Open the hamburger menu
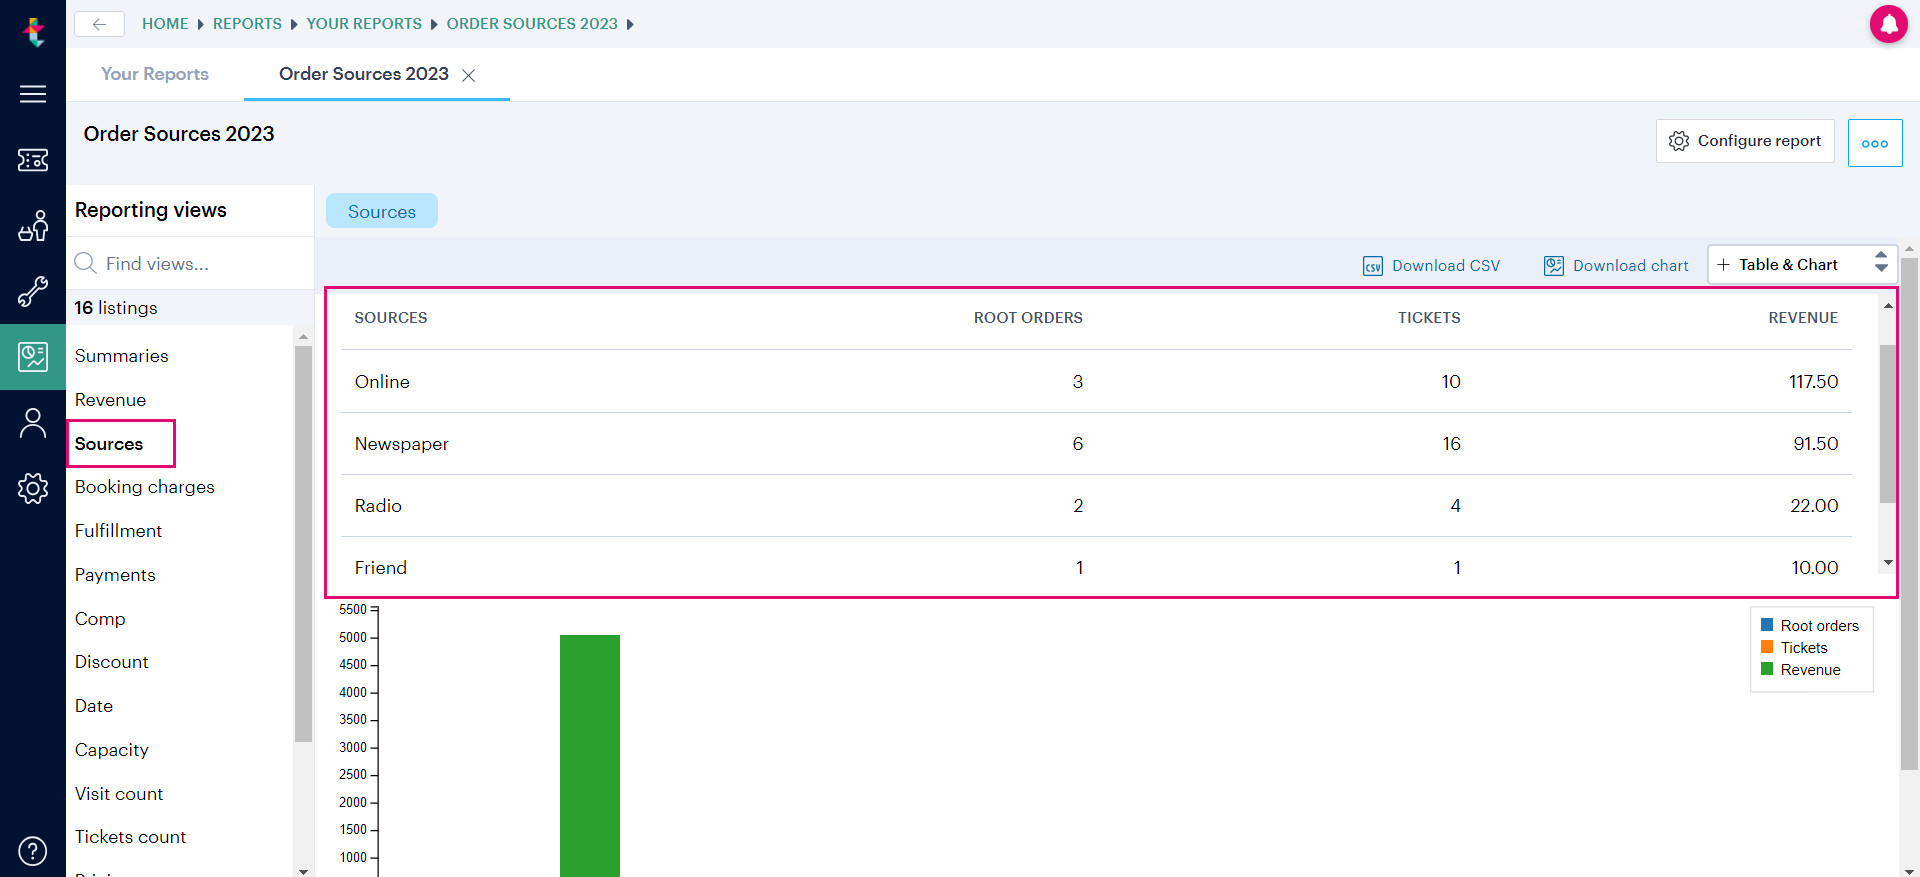 point(33,94)
